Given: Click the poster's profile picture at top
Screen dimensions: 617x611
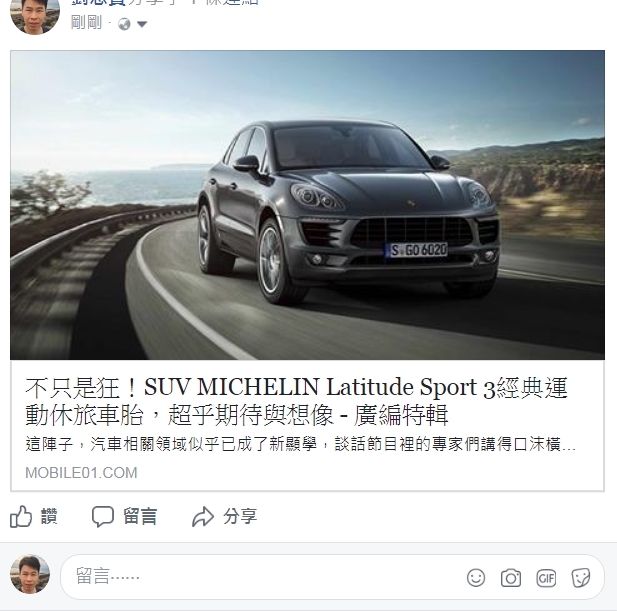Looking at the screenshot, I should point(35,16).
